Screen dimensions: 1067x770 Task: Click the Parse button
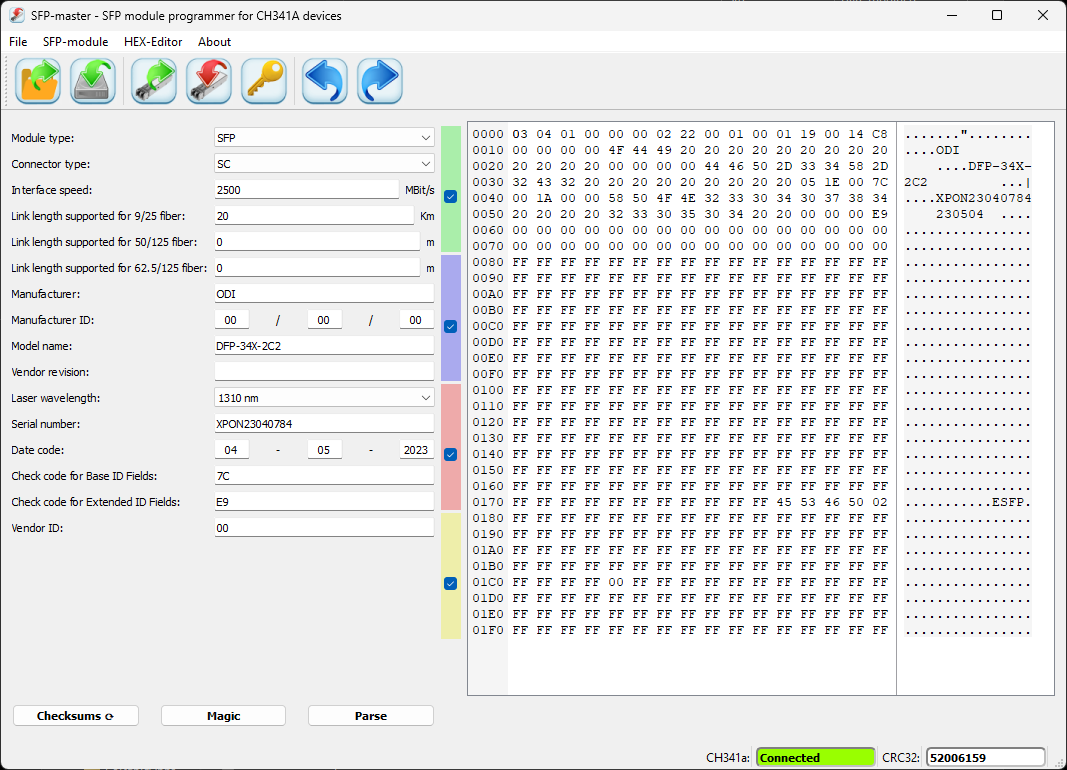[x=370, y=716]
